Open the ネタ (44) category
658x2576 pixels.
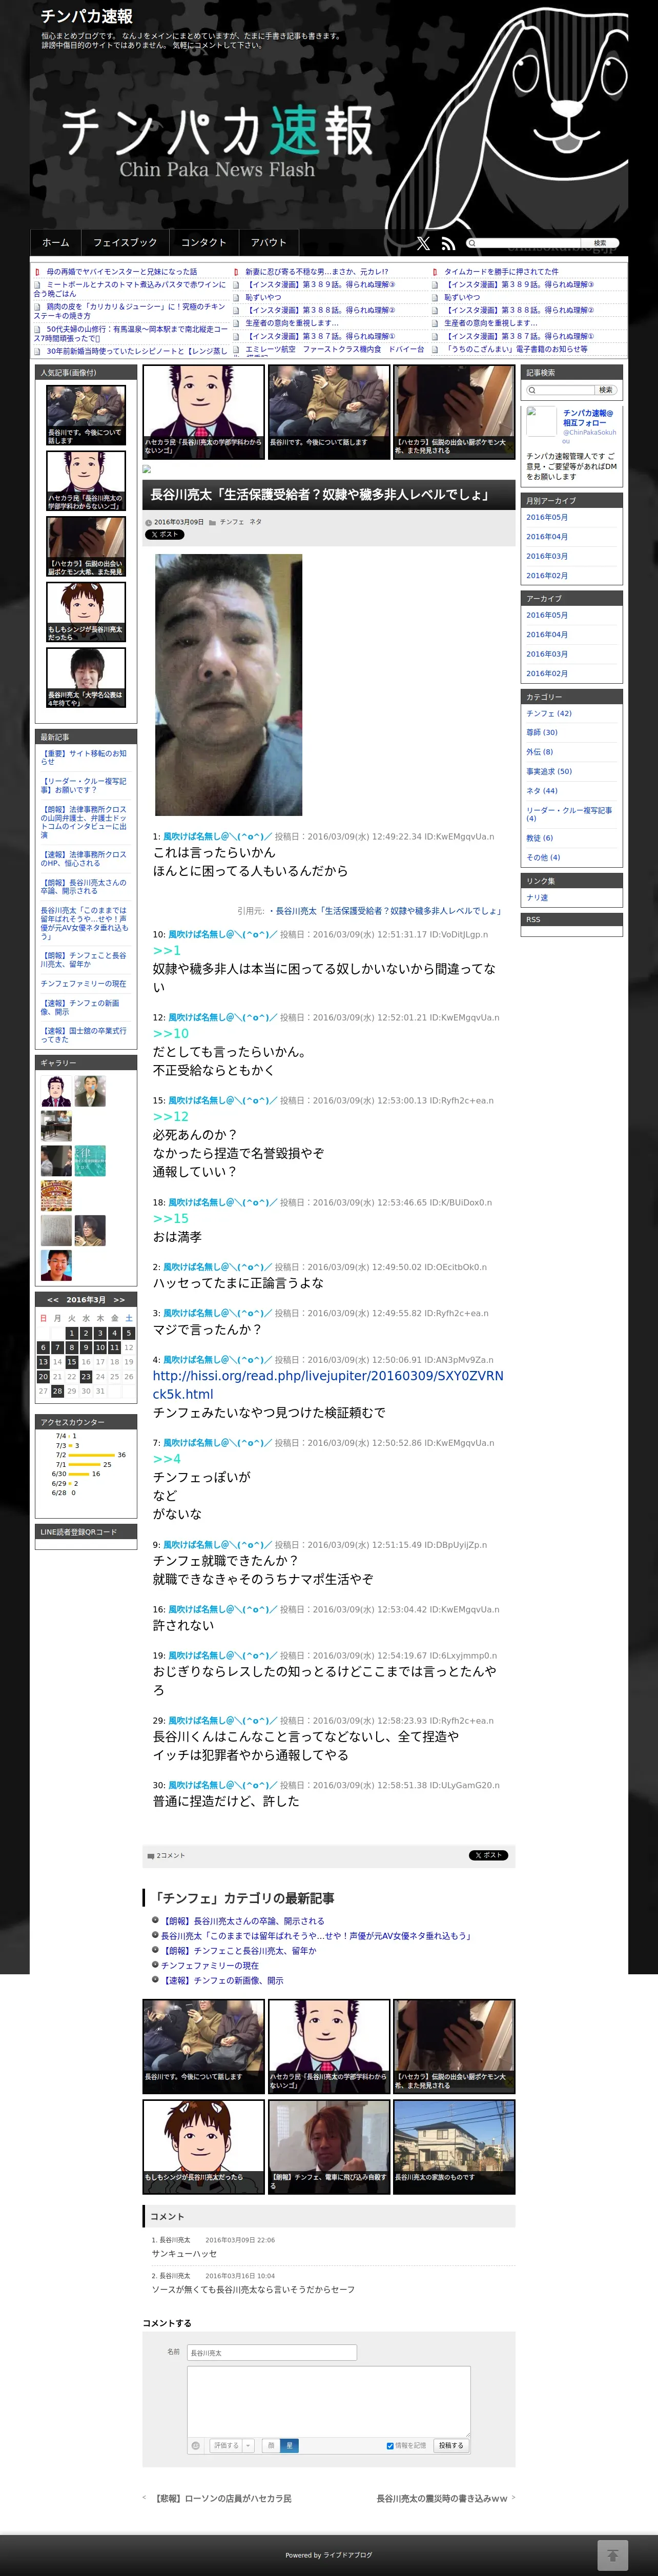[542, 790]
